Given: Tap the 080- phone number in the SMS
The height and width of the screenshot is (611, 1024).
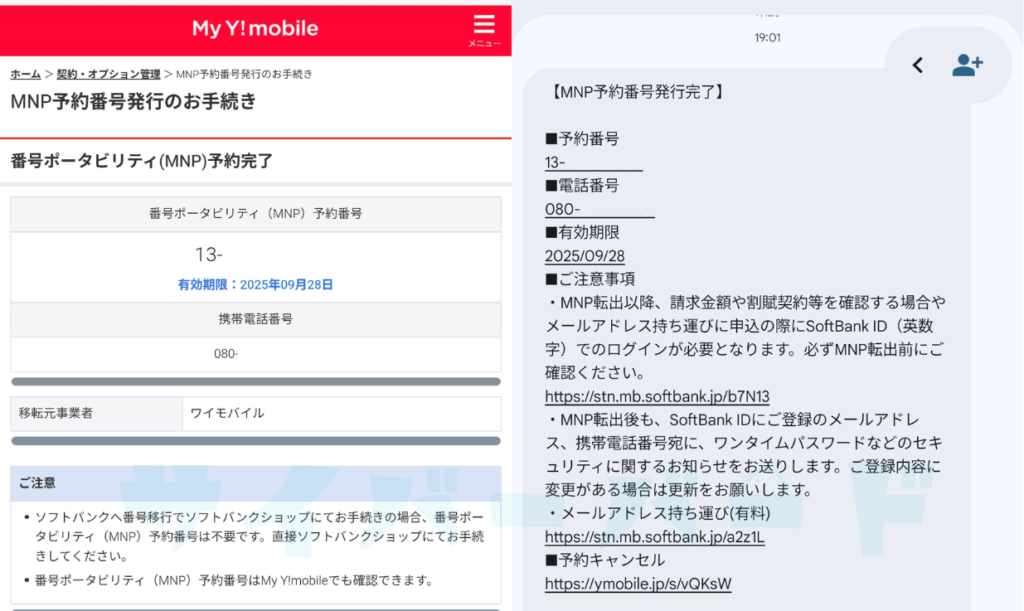Looking at the screenshot, I should click(x=600, y=210).
